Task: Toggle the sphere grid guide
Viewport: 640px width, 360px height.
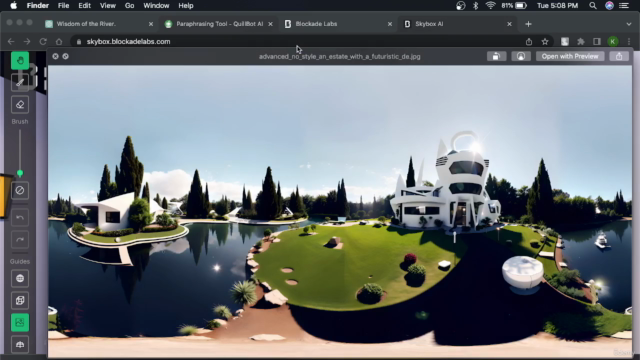Action: pos(20,278)
